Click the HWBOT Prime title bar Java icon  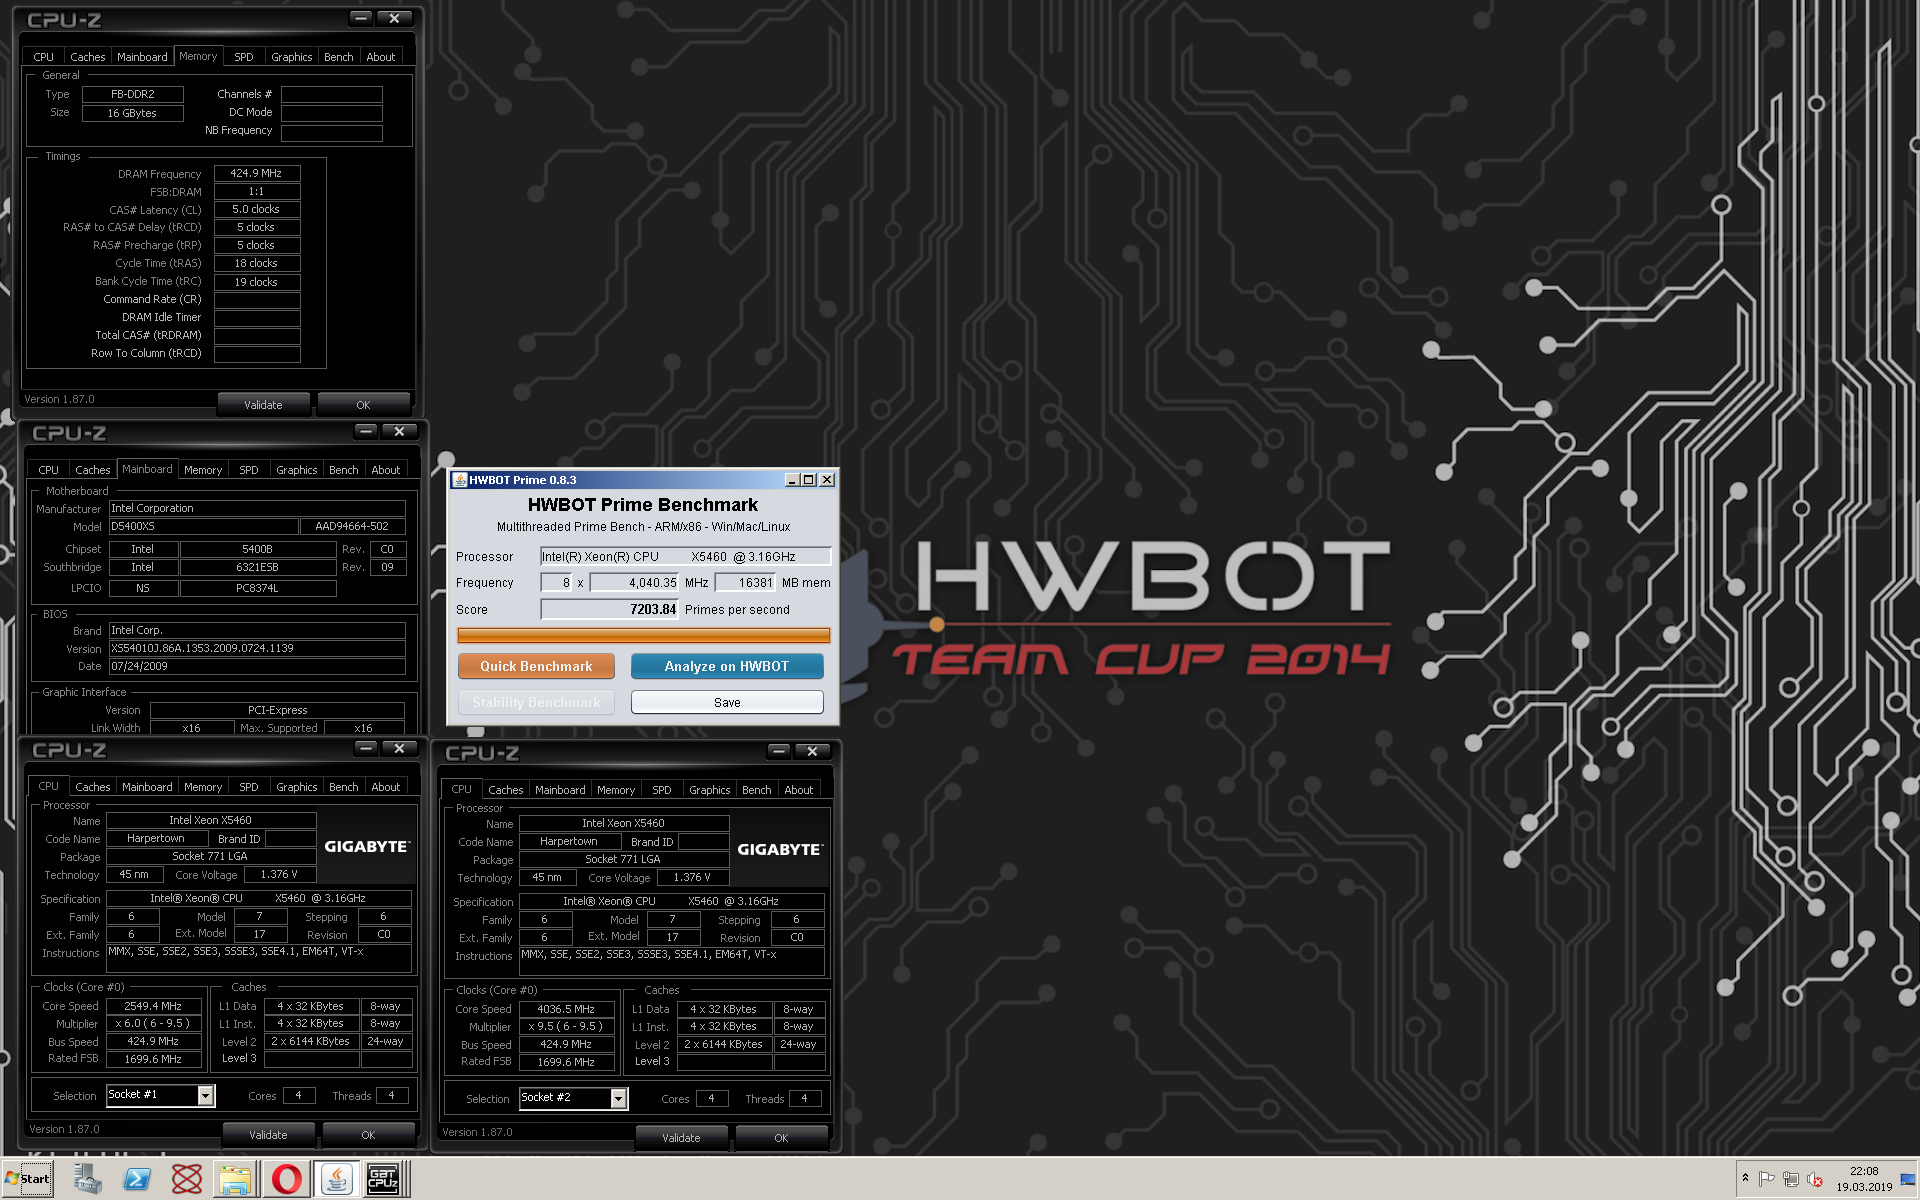point(460,480)
